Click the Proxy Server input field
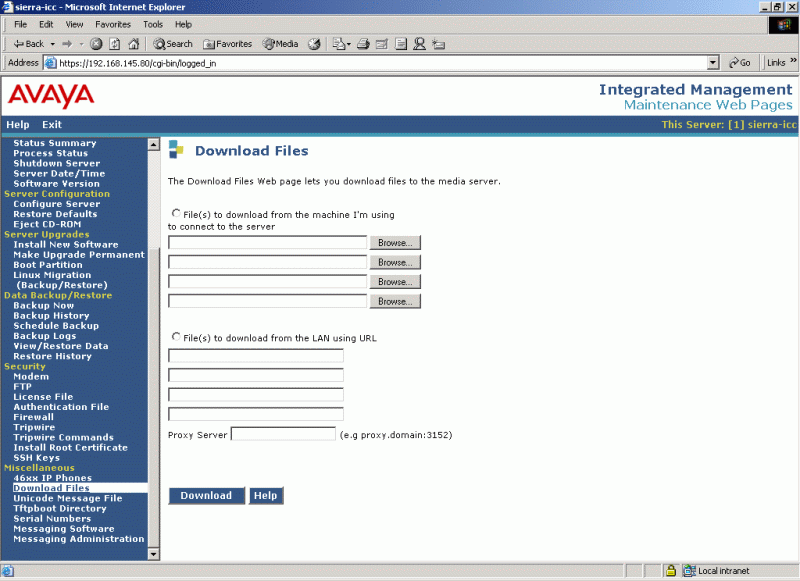This screenshot has width=800, height=581. pyautogui.click(x=283, y=434)
